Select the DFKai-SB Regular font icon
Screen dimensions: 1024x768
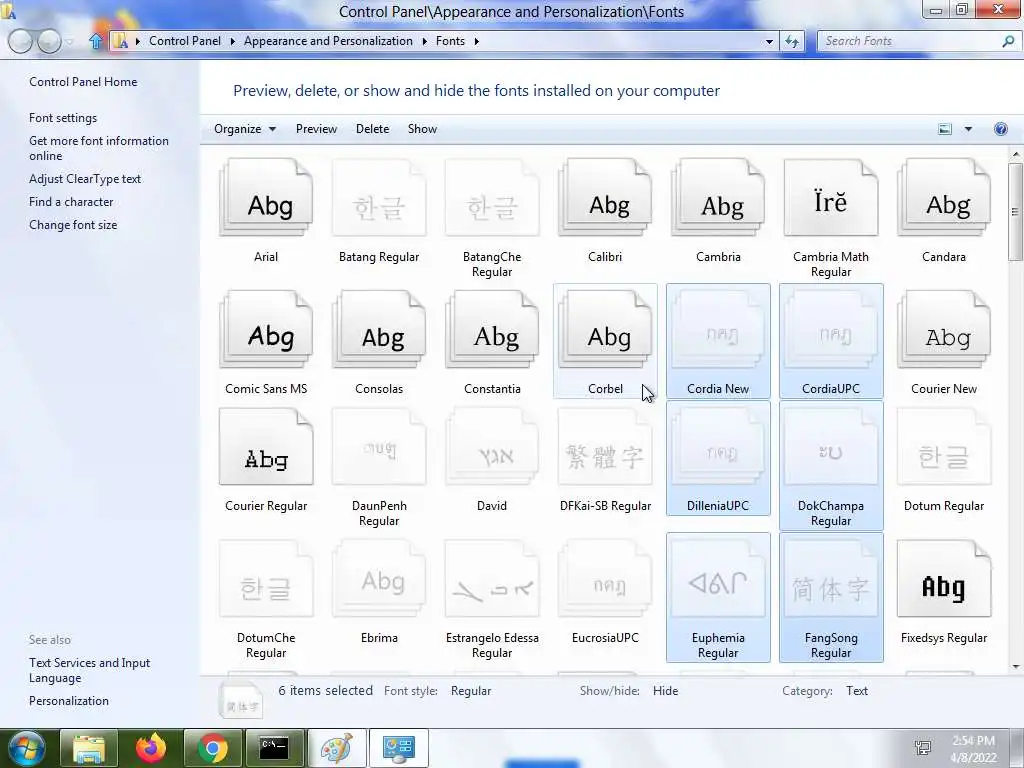click(x=605, y=447)
